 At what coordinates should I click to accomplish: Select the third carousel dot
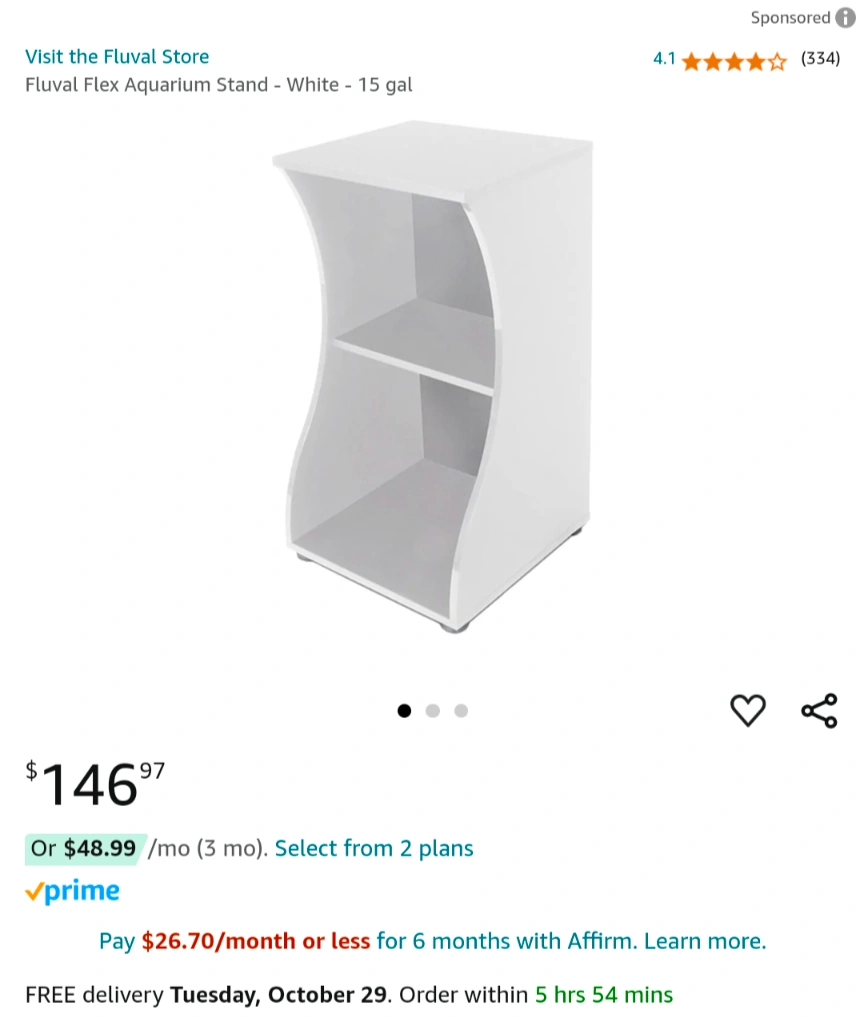(461, 711)
